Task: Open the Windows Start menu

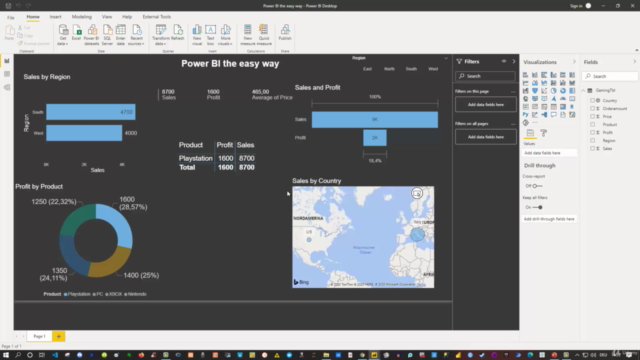Action: tap(6, 355)
